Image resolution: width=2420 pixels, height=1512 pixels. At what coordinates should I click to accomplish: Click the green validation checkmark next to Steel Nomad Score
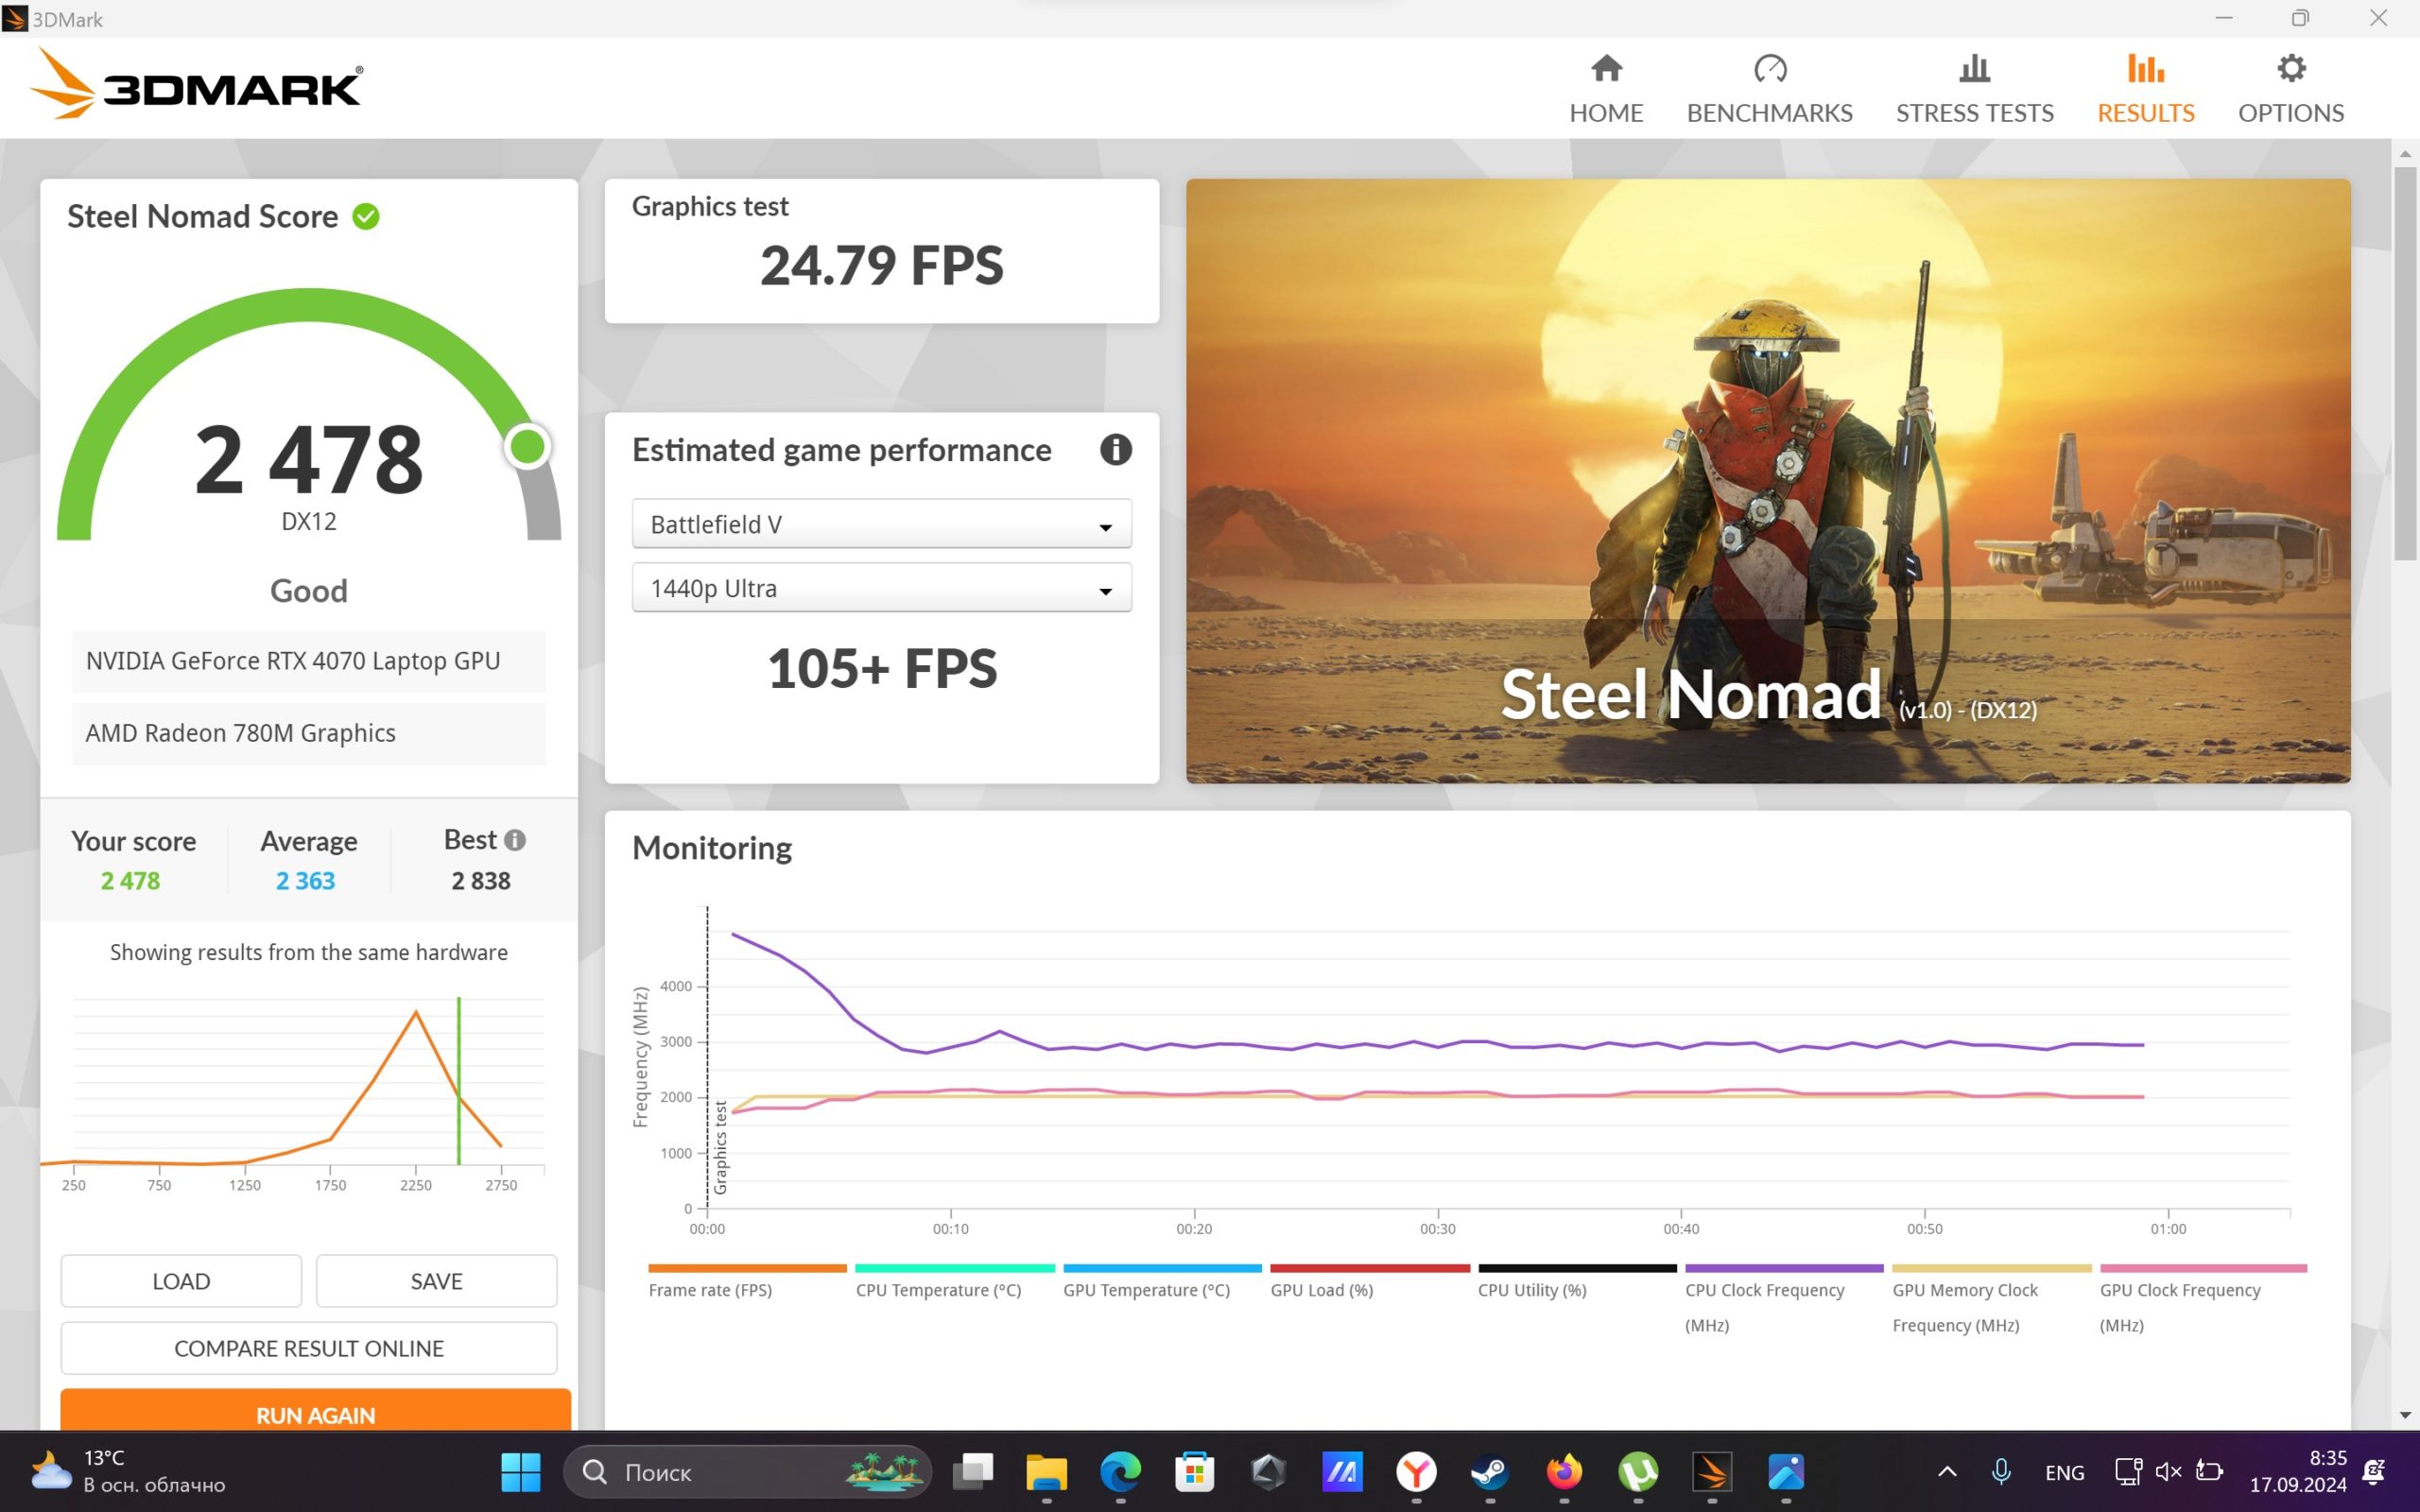pos(366,217)
